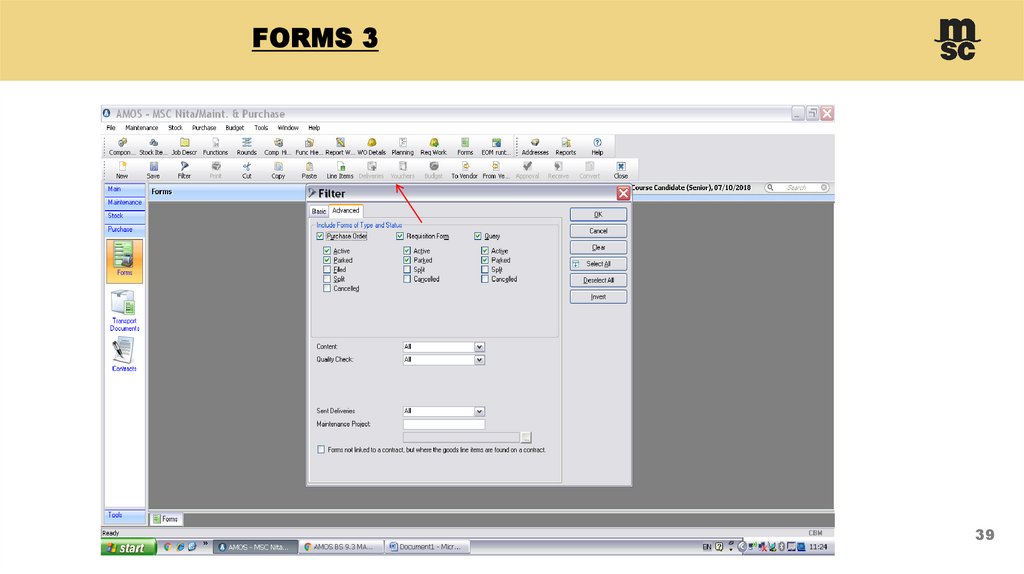Uncheck Active under Purchase Order
This screenshot has width=1024, height=574.
(327, 251)
